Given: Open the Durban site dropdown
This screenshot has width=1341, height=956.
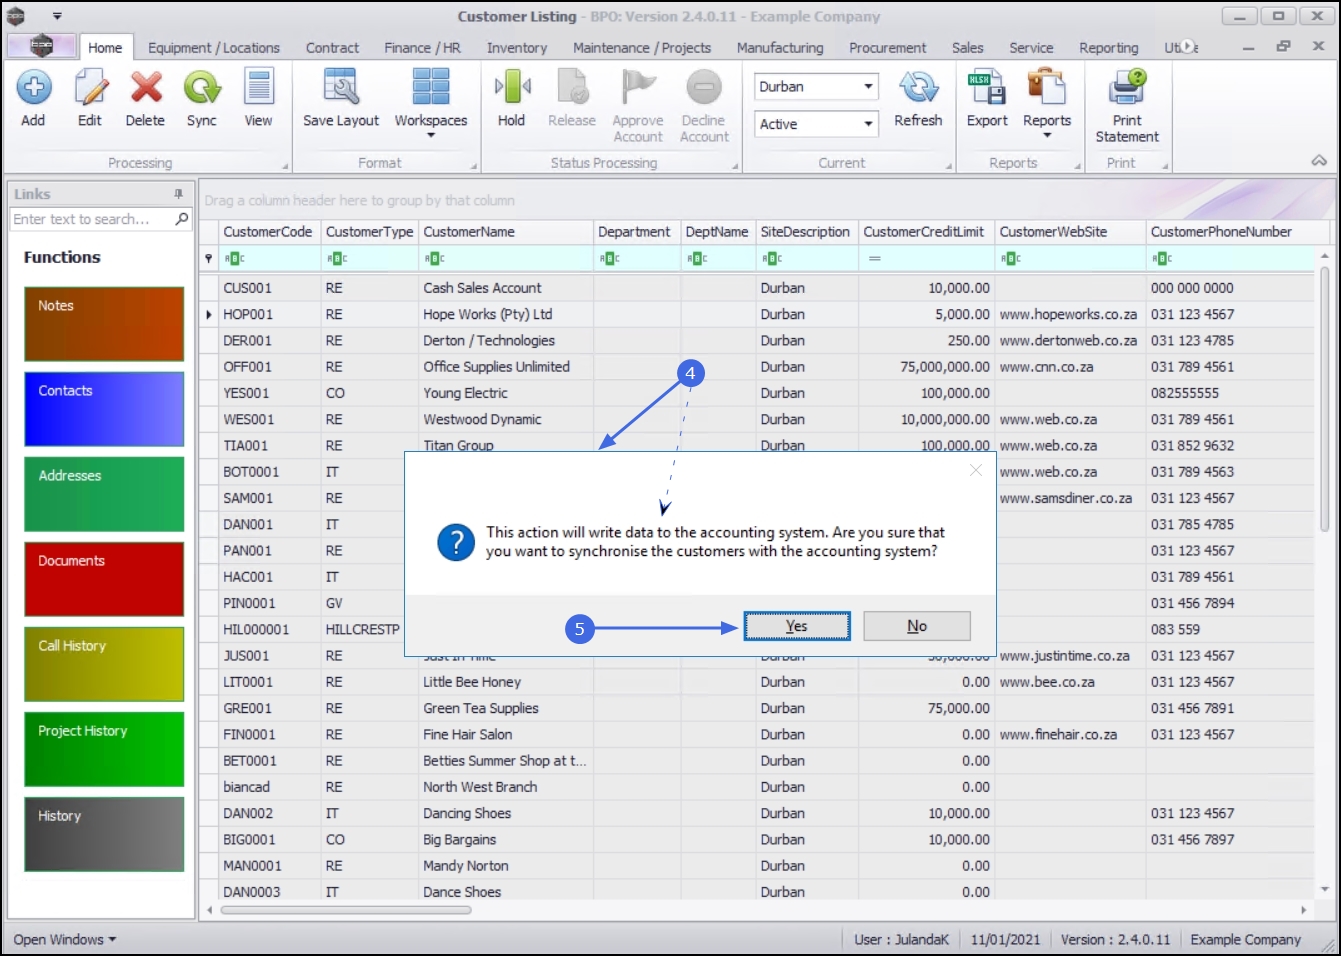Looking at the screenshot, I should 868,87.
